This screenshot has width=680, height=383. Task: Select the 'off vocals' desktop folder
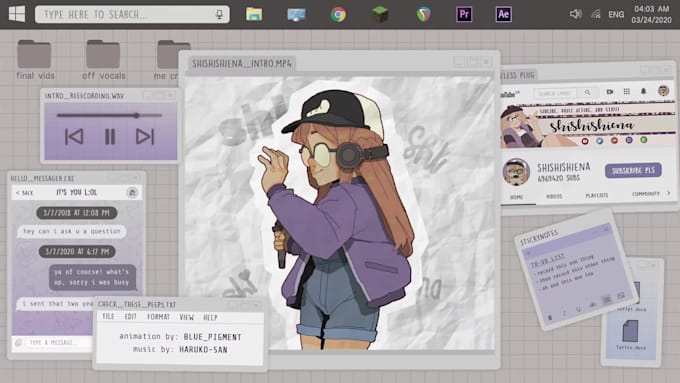point(103,59)
